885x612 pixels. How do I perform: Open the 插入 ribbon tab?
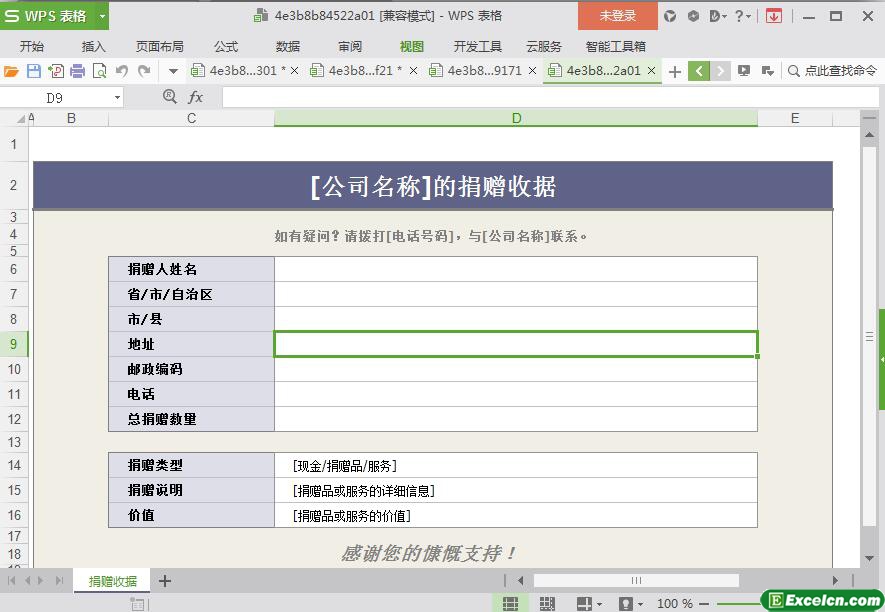tap(93, 46)
